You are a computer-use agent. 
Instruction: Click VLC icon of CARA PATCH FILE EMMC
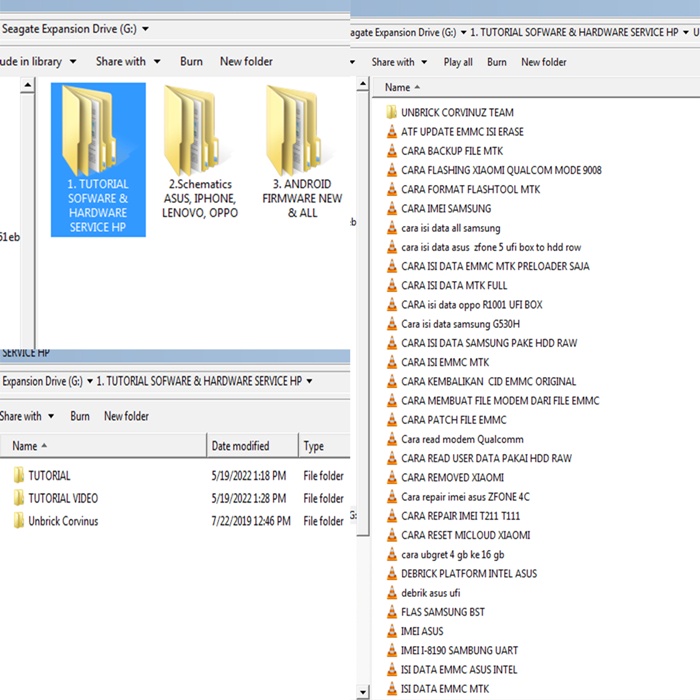[x=392, y=420]
